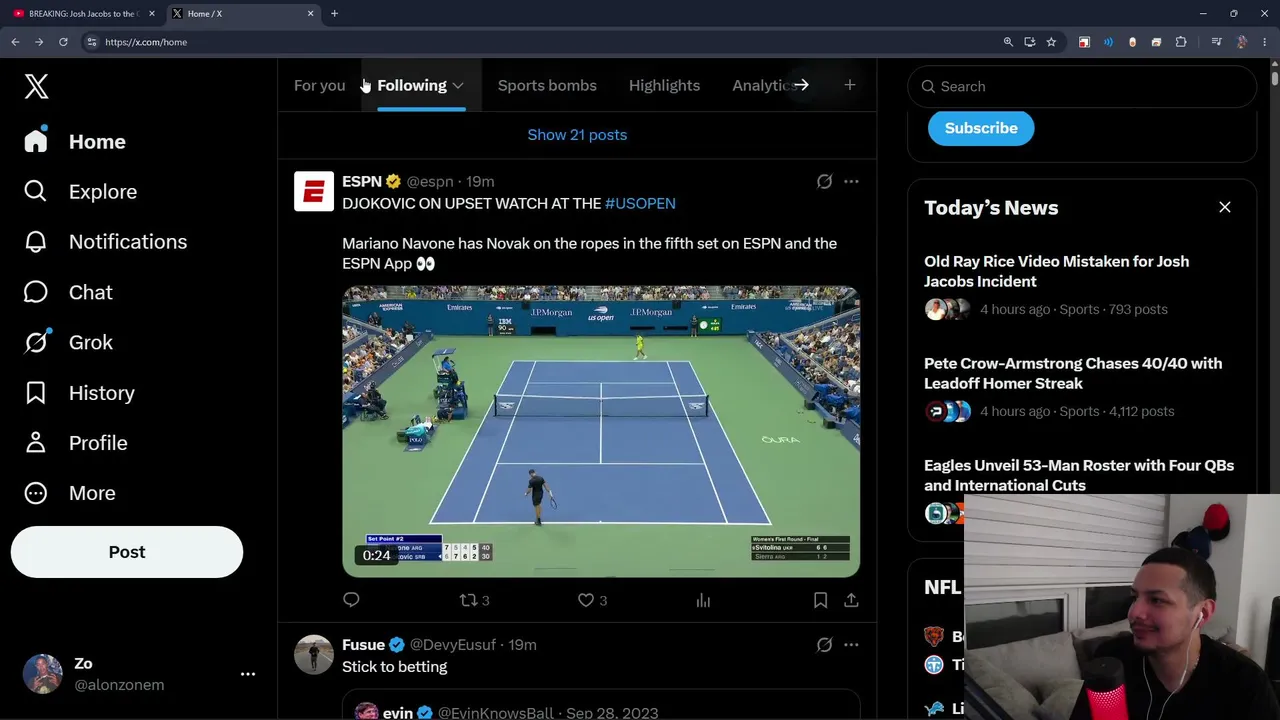Open History in the sidebar
The height and width of the screenshot is (720, 1280).
[x=79, y=392]
